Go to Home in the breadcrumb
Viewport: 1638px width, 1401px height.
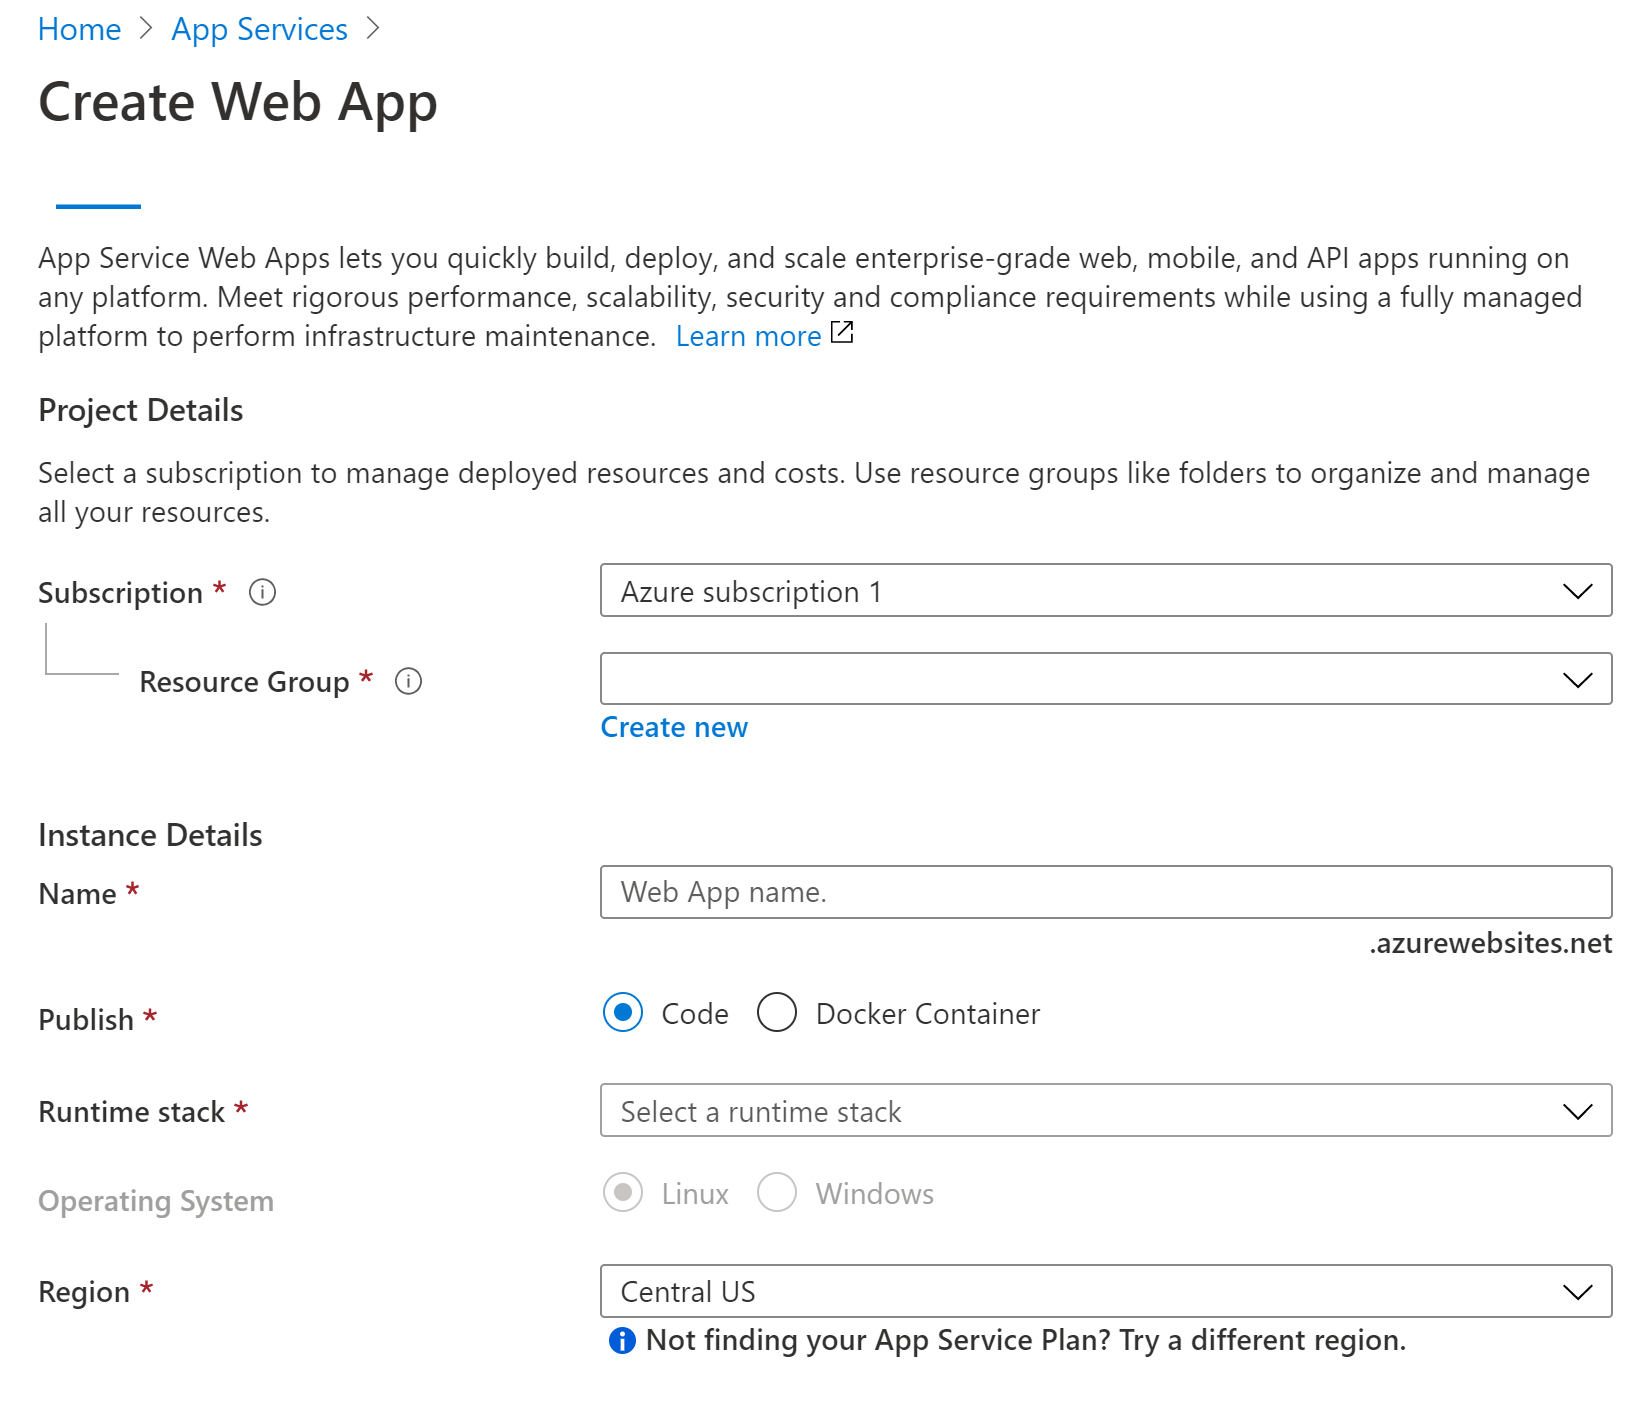[x=79, y=29]
